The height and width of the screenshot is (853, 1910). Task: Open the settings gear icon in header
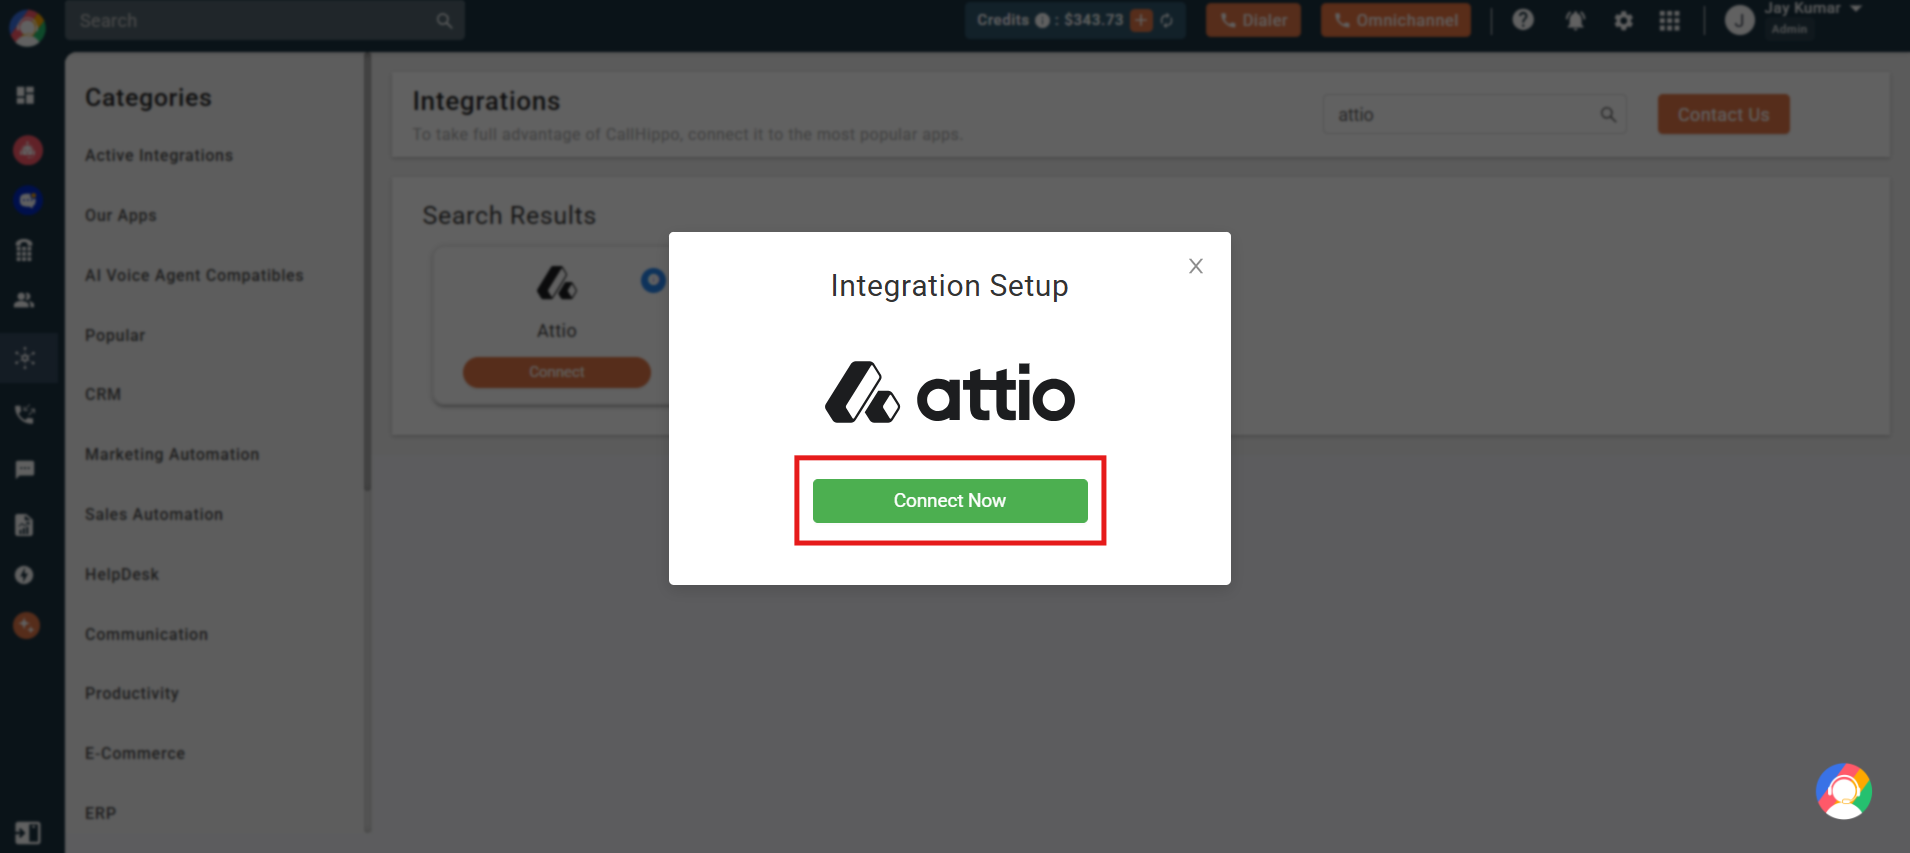pos(1623,21)
